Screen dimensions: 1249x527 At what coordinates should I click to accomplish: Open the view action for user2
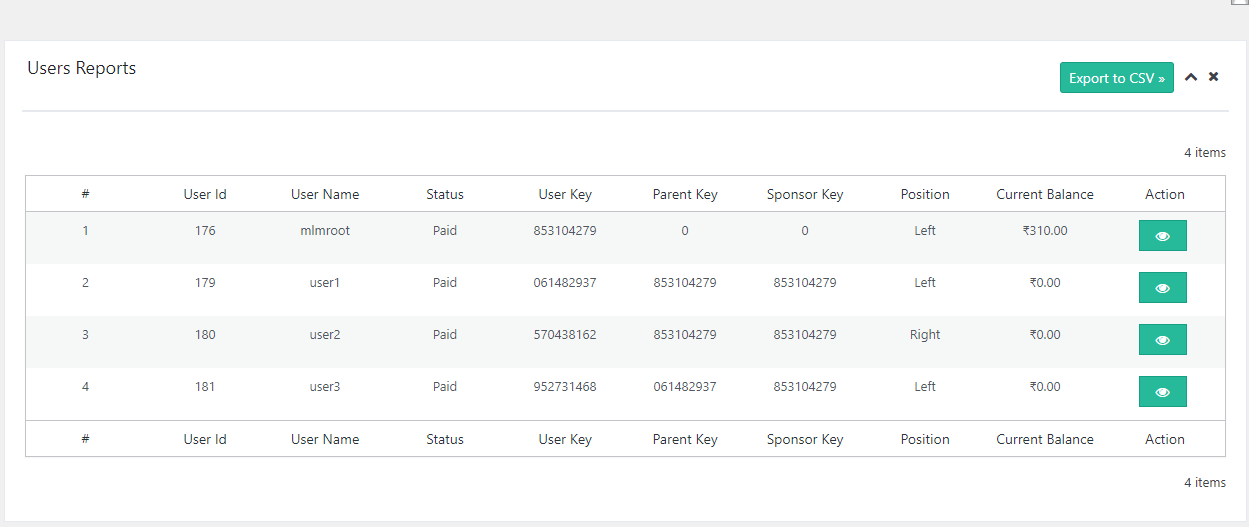[1162, 340]
